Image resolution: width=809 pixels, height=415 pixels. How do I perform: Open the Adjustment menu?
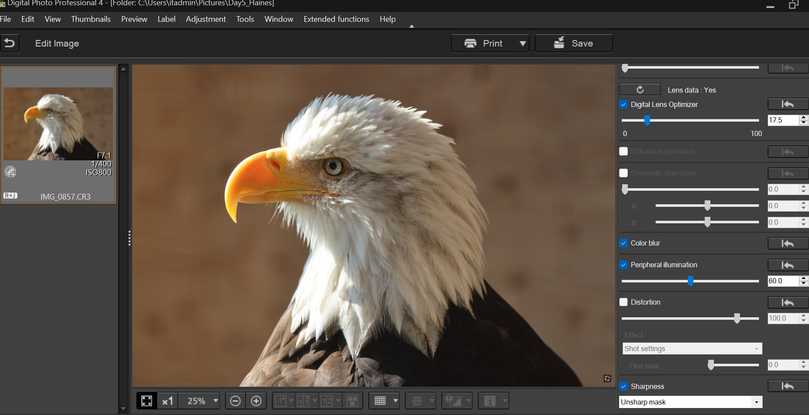pos(205,19)
